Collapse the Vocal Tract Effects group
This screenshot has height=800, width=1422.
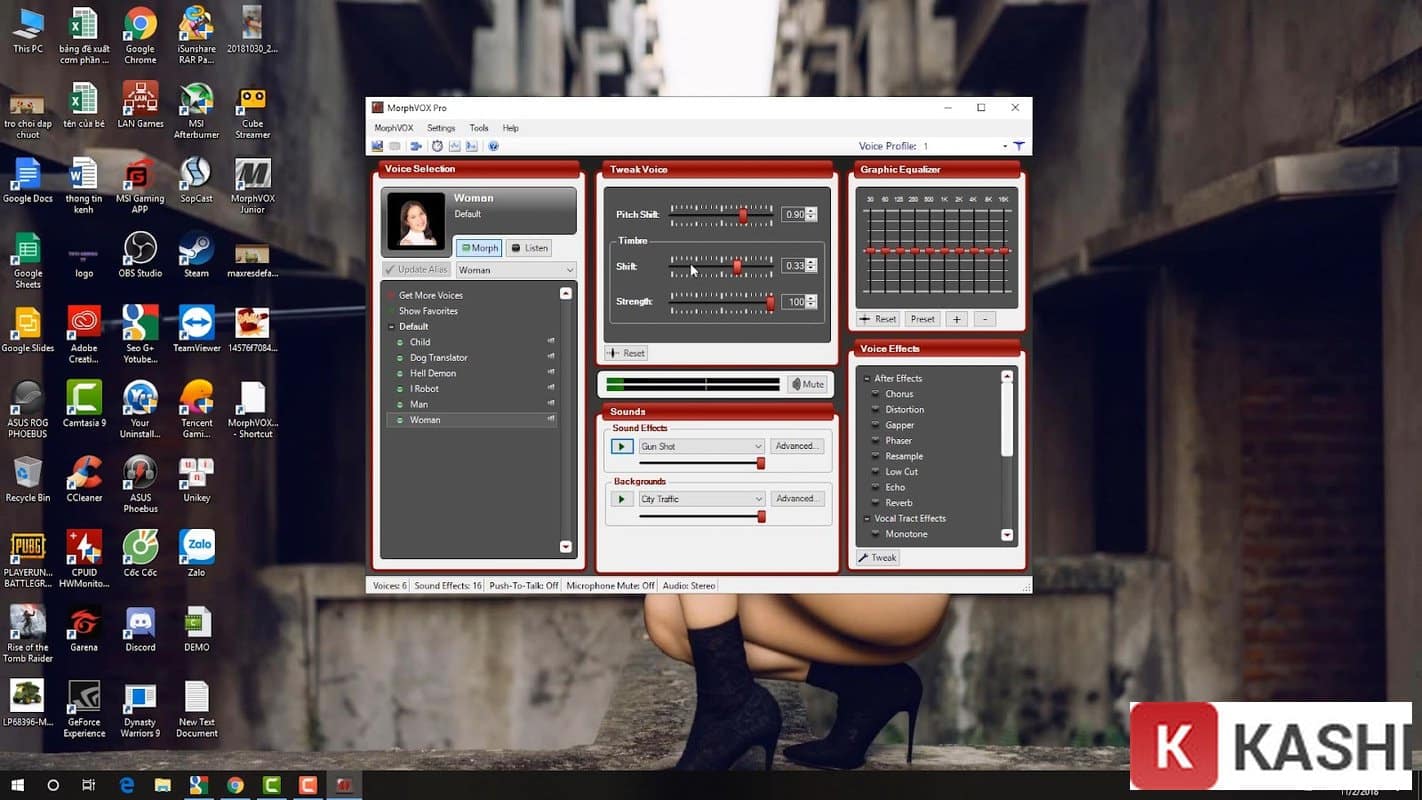point(866,519)
